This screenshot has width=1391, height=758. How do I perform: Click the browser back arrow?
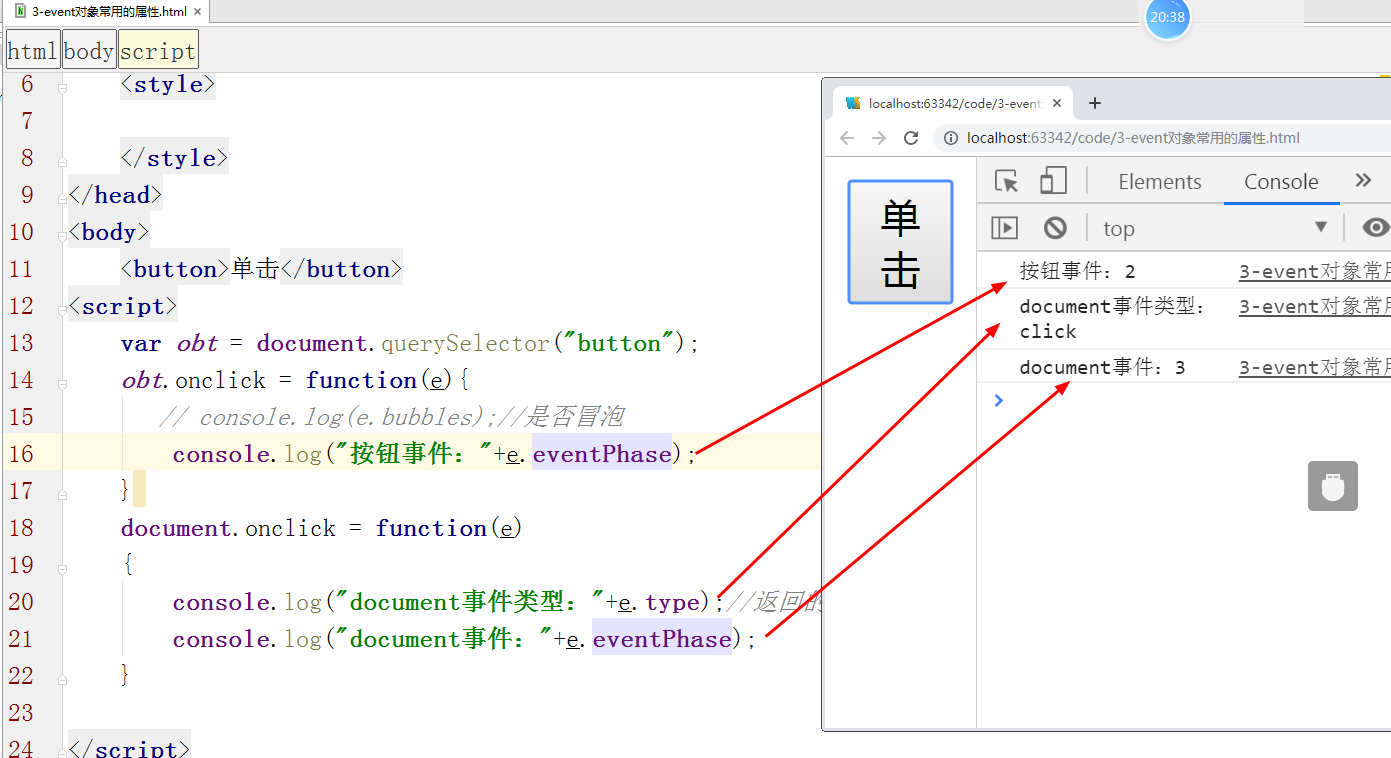tap(847, 138)
